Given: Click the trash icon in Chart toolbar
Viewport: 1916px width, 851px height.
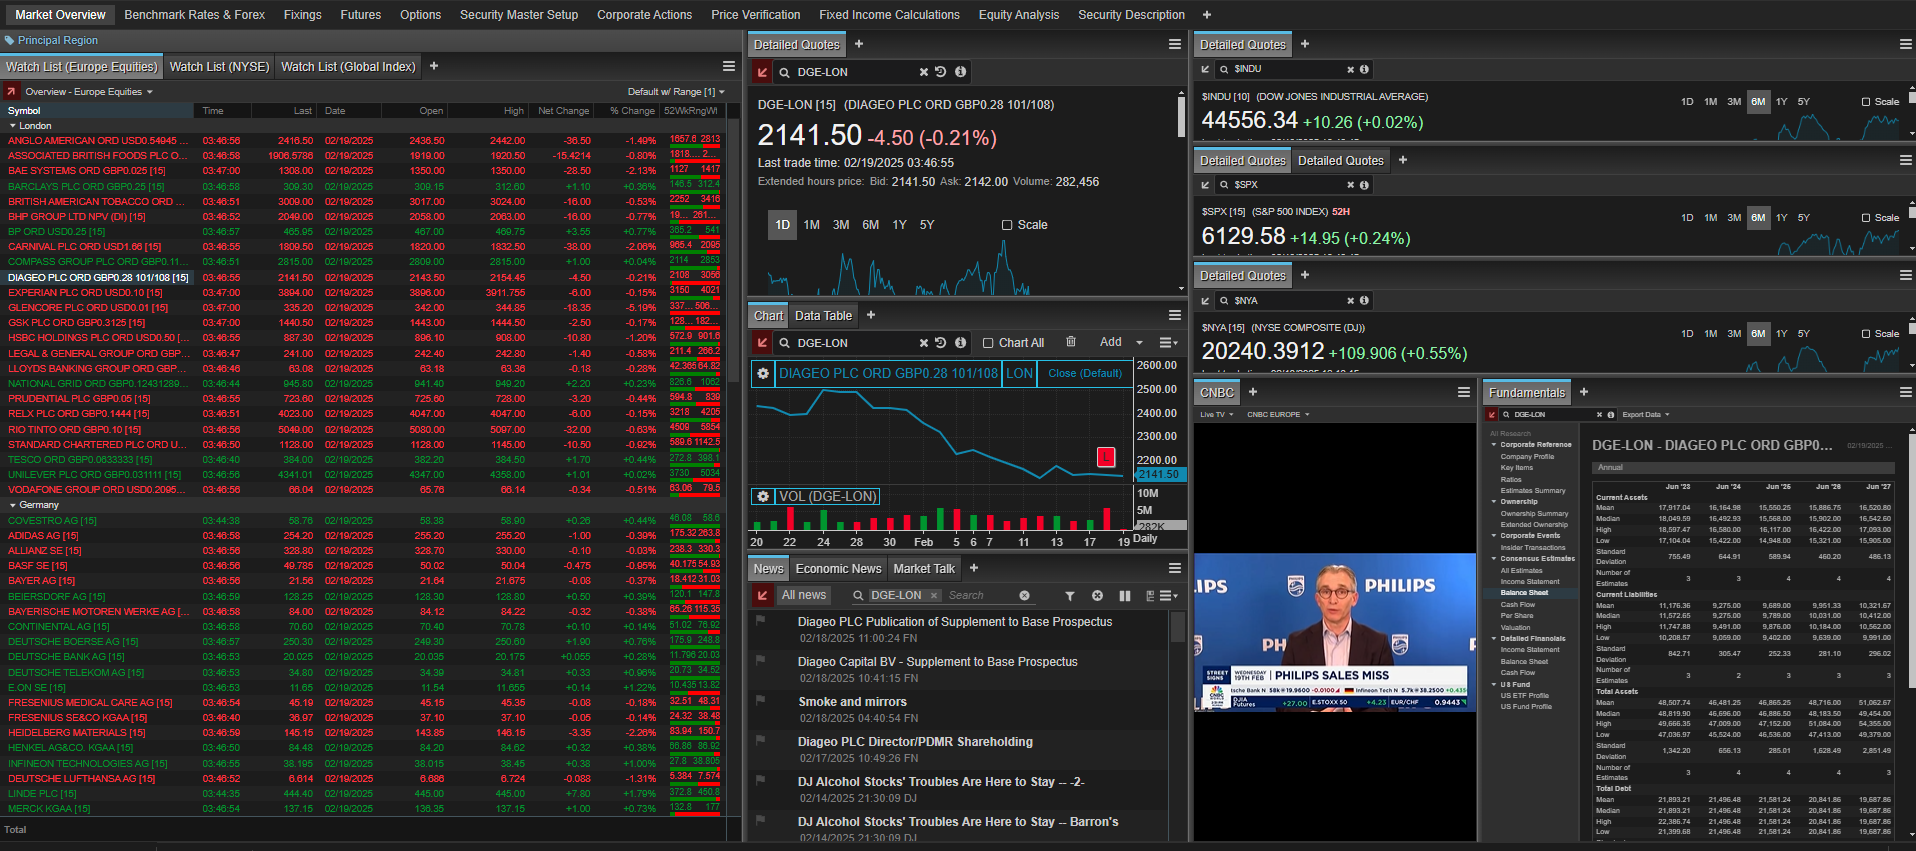Looking at the screenshot, I should [1071, 342].
